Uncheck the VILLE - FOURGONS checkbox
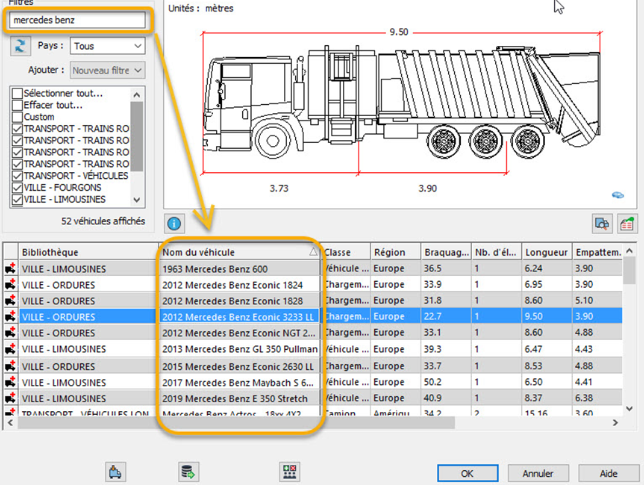The width and height of the screenshot is (644, 485). pyautogui.click(x=17, y=188)
